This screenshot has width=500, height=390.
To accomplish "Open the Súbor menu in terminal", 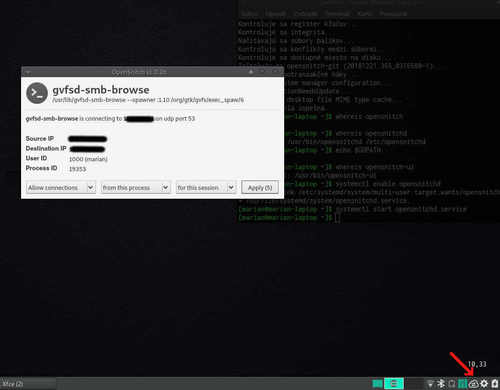I will 249,14.
